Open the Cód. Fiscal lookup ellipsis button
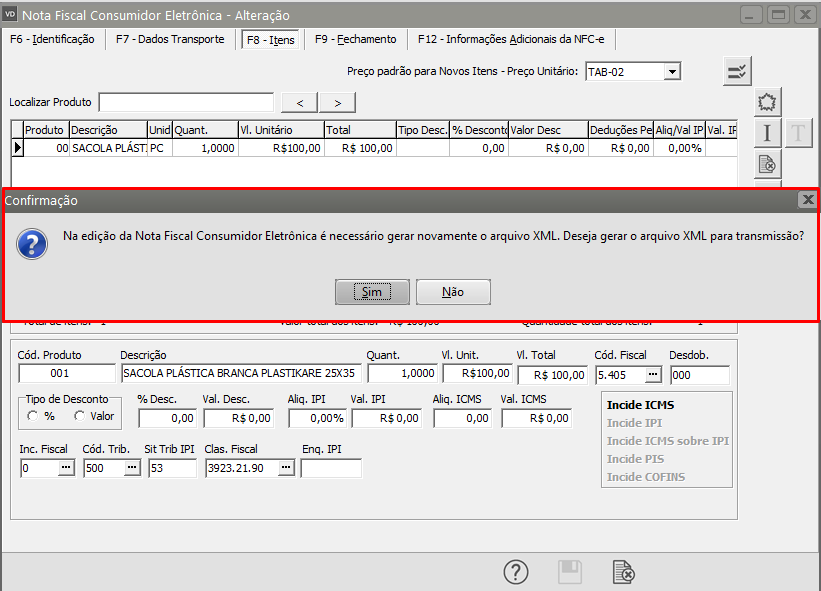821x591 pixels. [x=653, y=375]
